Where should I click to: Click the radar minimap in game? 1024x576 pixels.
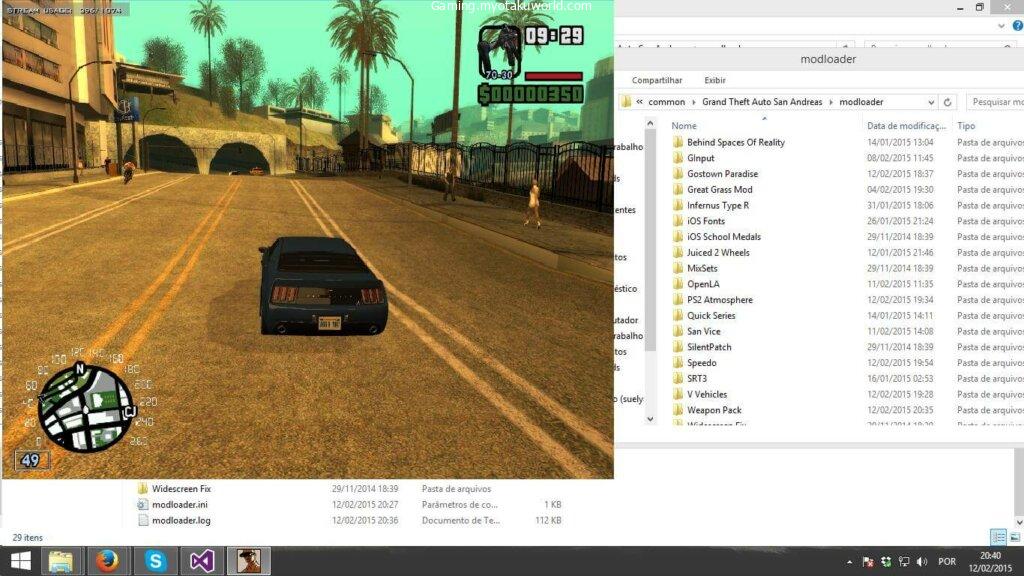coord(85,409)
